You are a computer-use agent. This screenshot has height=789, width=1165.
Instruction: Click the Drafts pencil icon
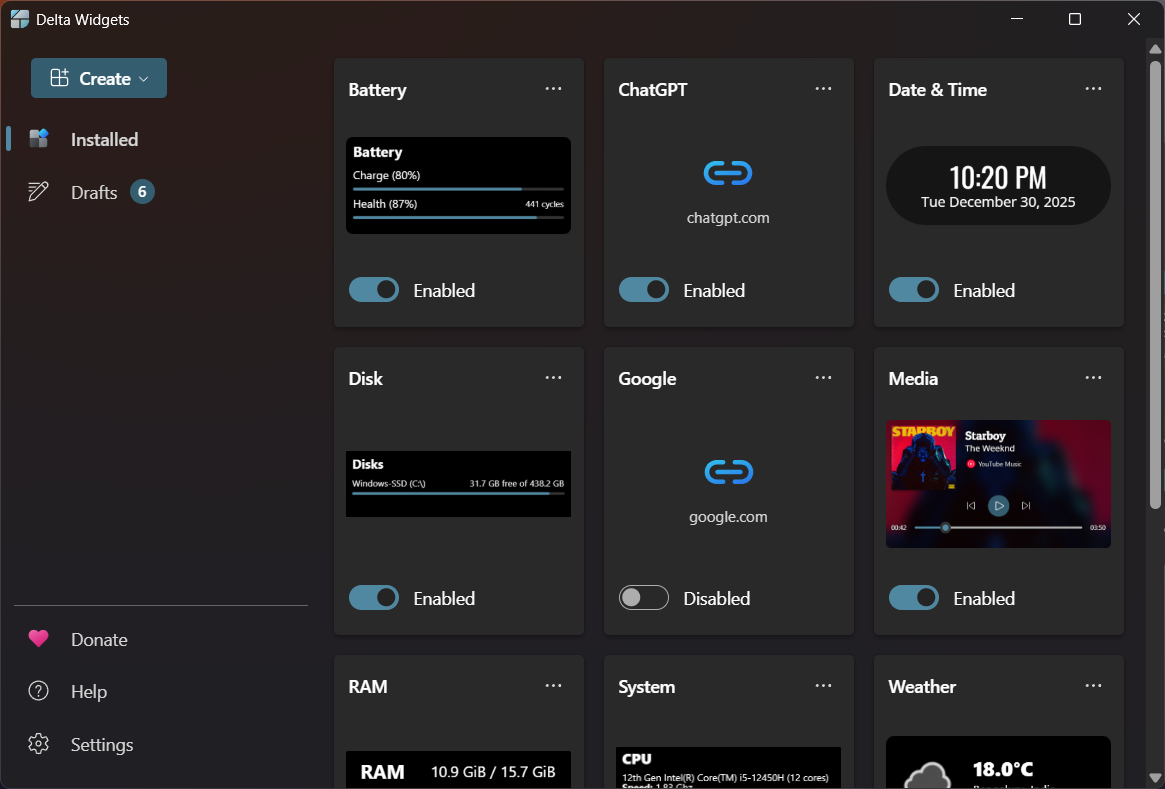[x=39, y=192]
